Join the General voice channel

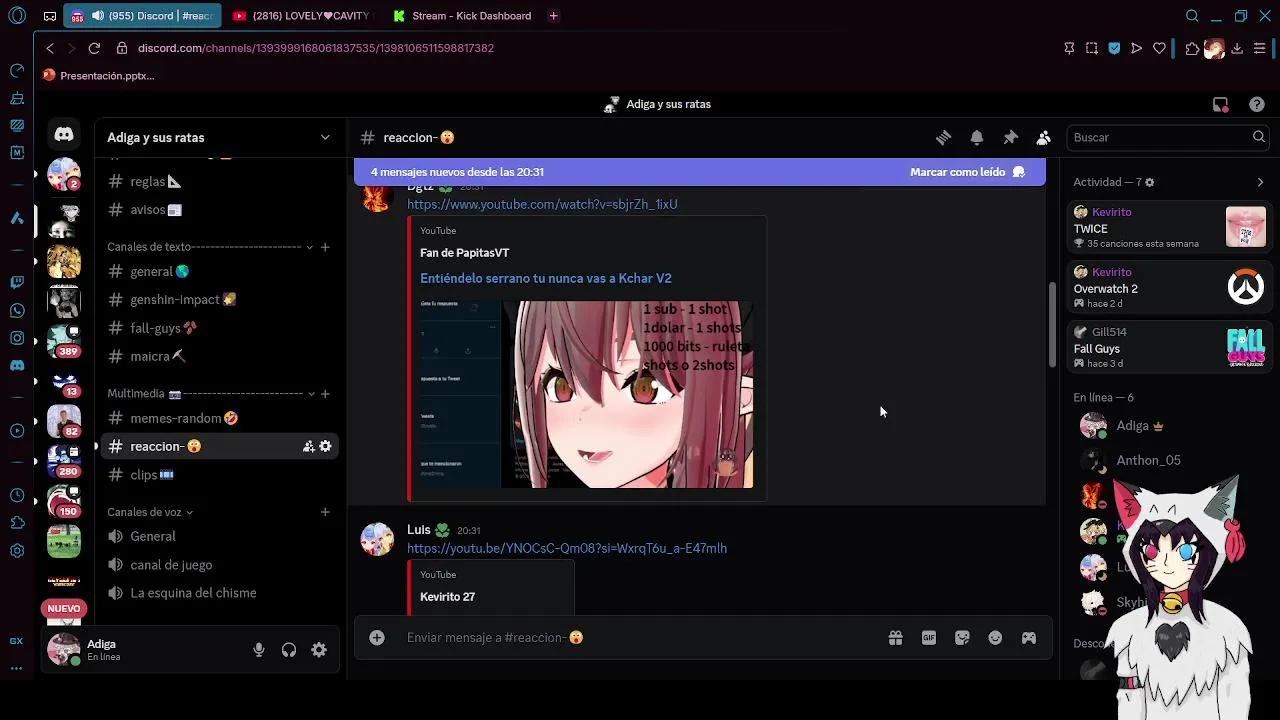pyautogui.click(x=219, y=536)
